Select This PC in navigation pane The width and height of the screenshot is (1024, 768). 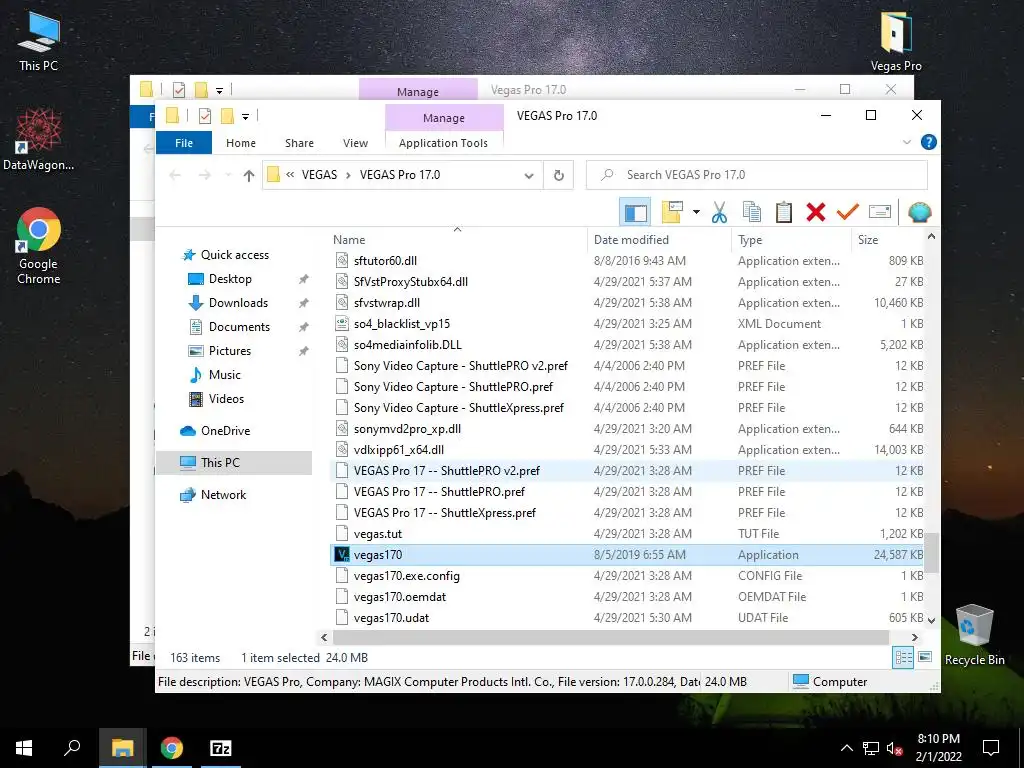click(234, 462)
